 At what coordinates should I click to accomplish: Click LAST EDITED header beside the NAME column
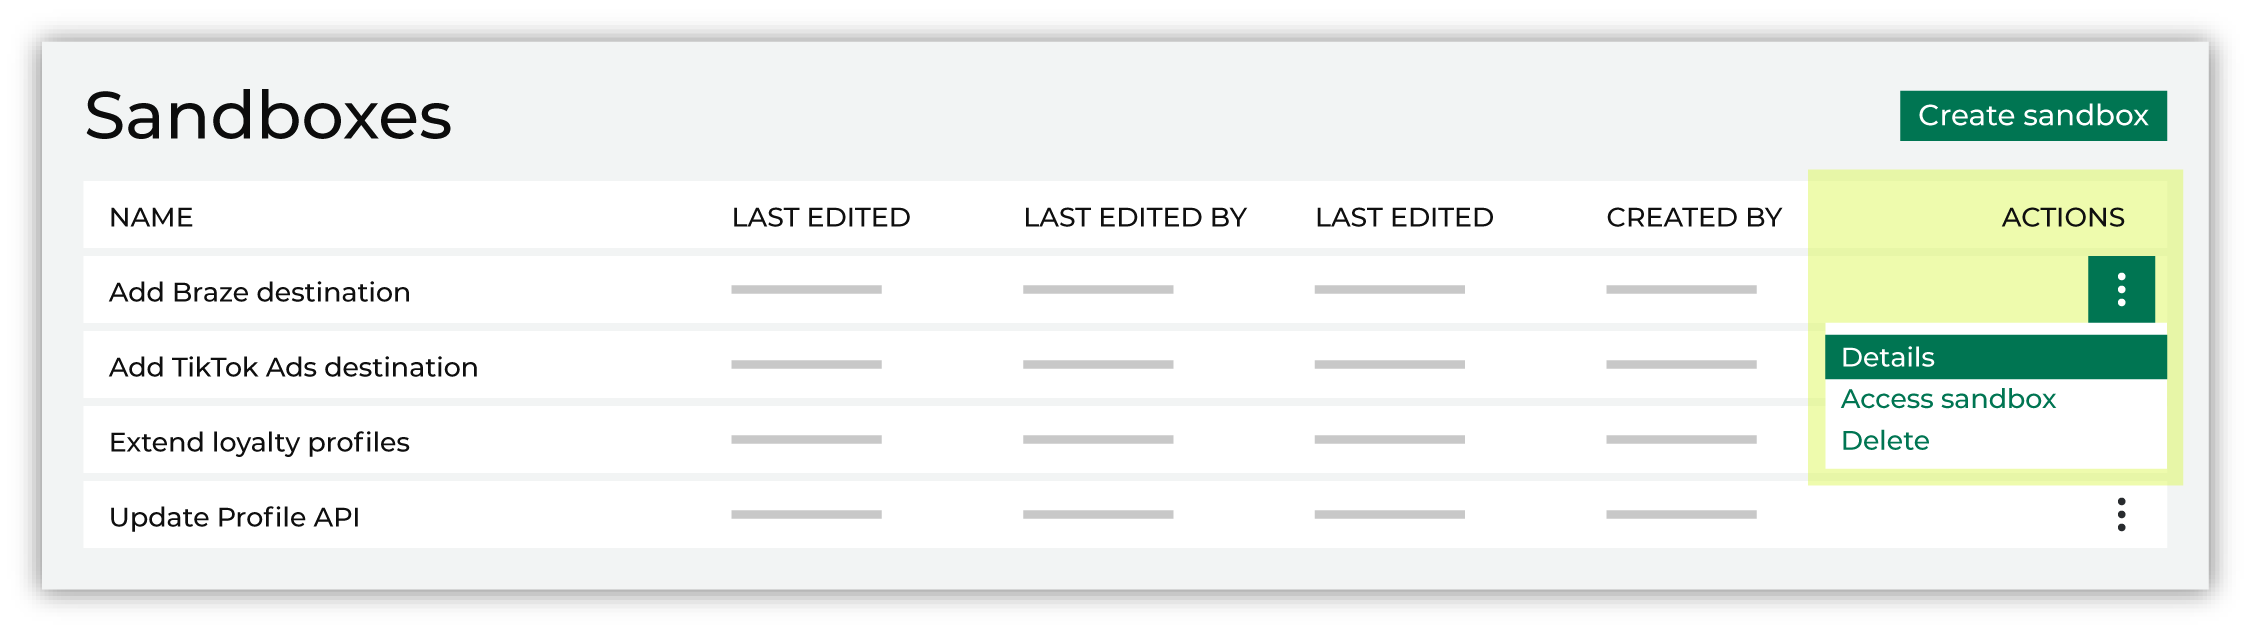tap(821, 217)
